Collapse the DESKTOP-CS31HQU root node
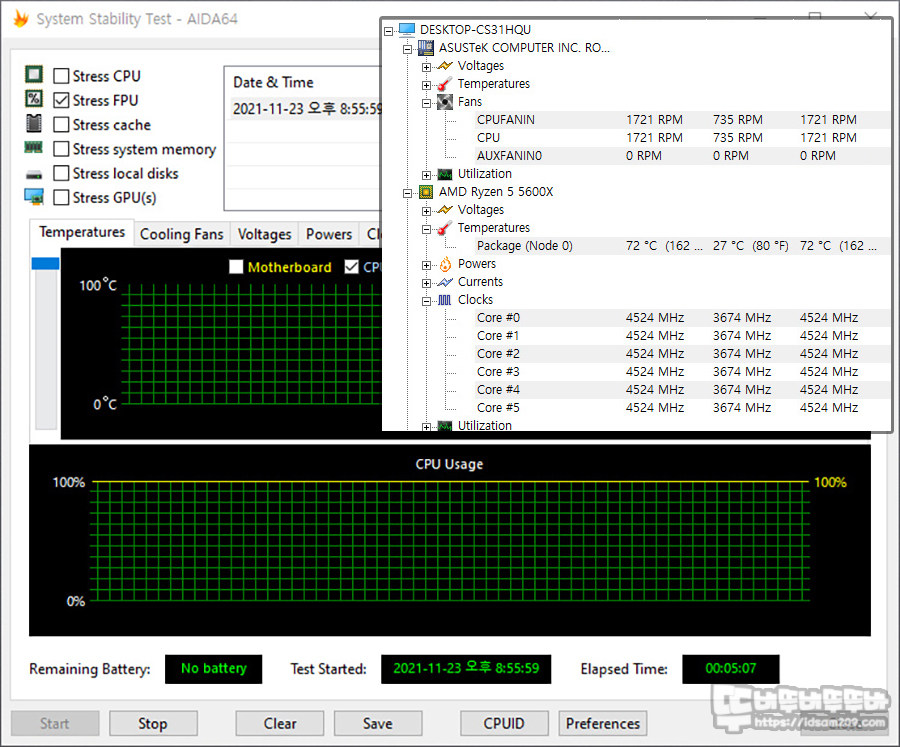The width and height of the screenshot is (900, 747). pos(389,31)
